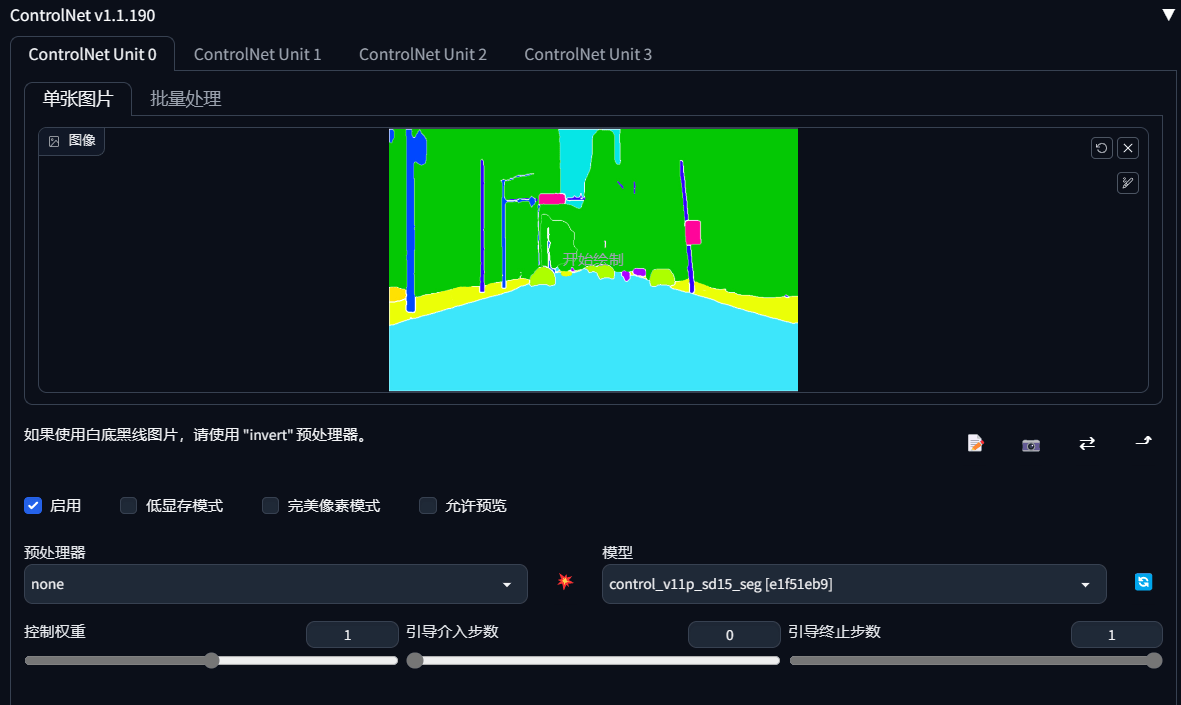Click the send dimensions up-arrow icon
1181x705 pixels.
click(1143, 441)
